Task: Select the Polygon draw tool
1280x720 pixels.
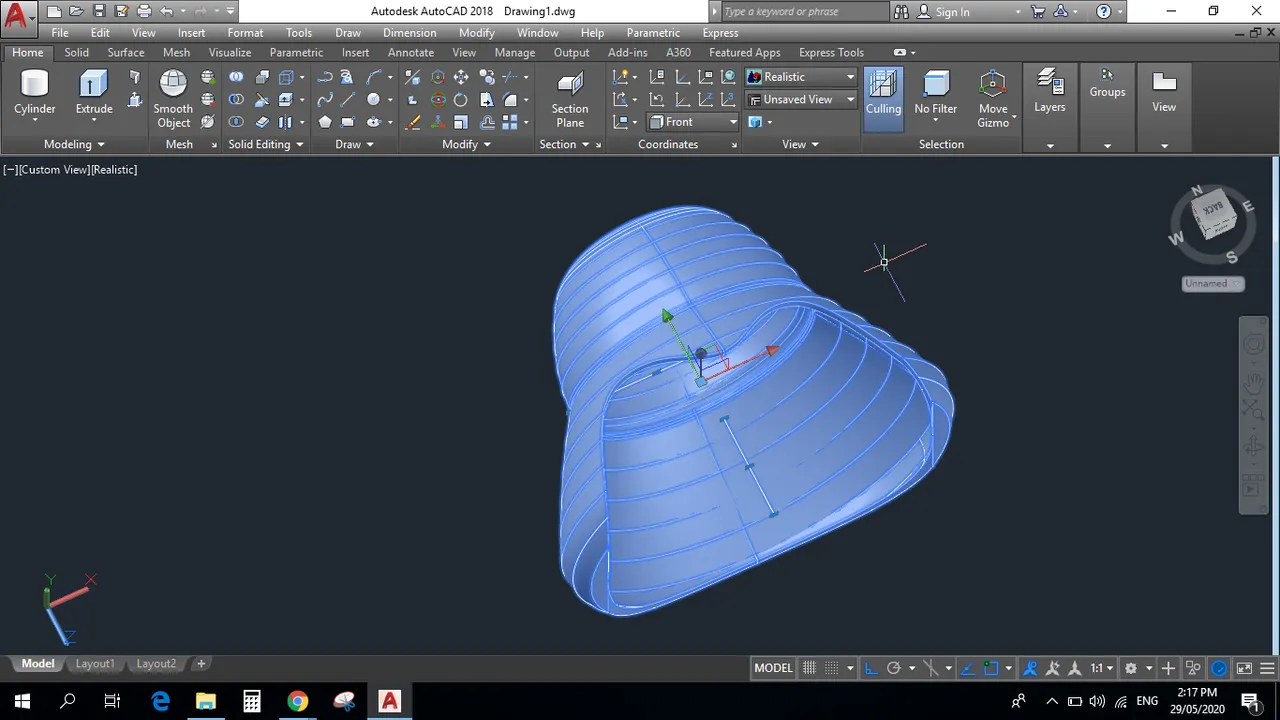Action: (x=325, y=123)
